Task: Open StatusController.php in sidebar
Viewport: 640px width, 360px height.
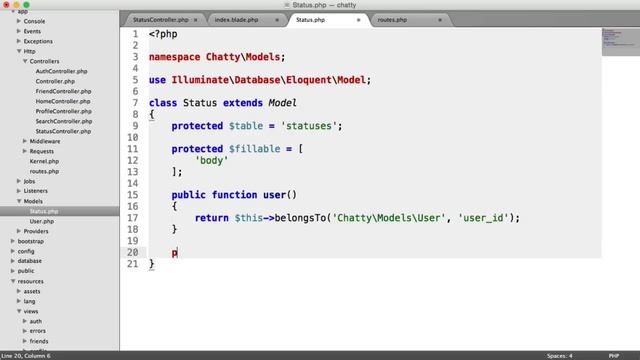Action: 63,131
